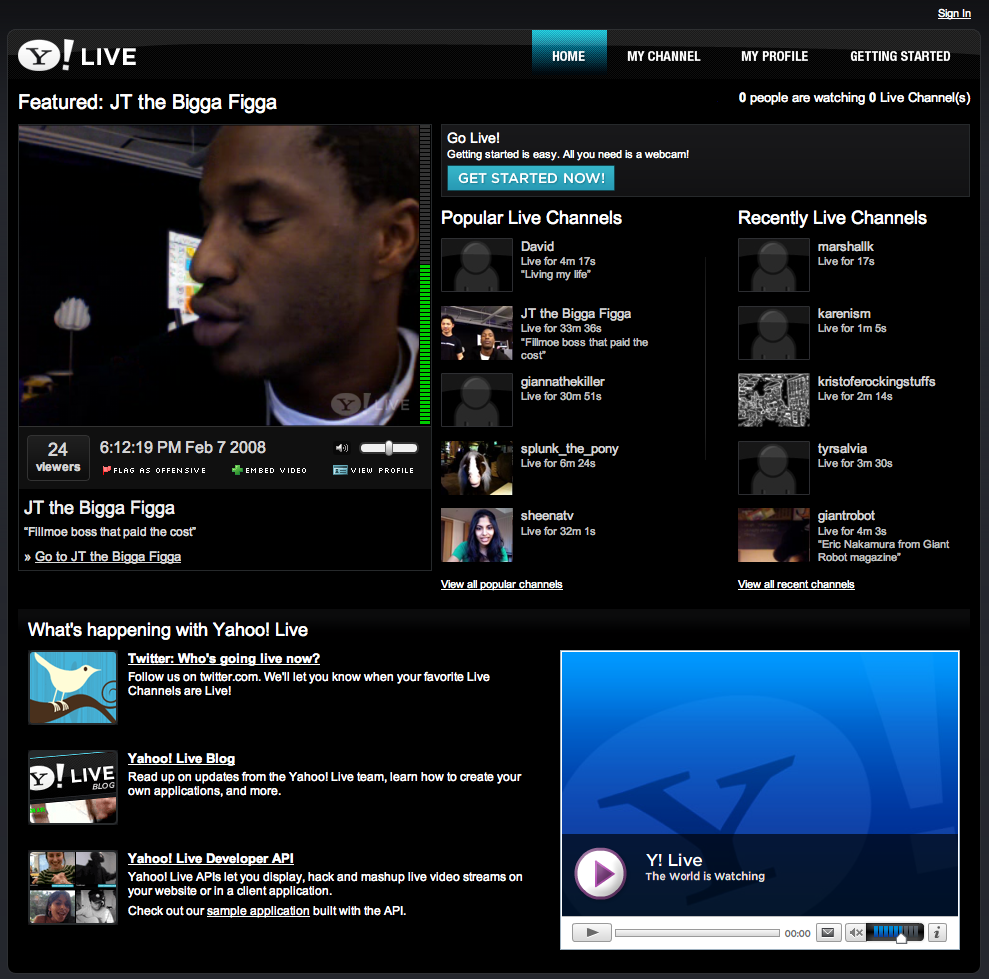Click the view profile card icon

[x=340, y=470]
